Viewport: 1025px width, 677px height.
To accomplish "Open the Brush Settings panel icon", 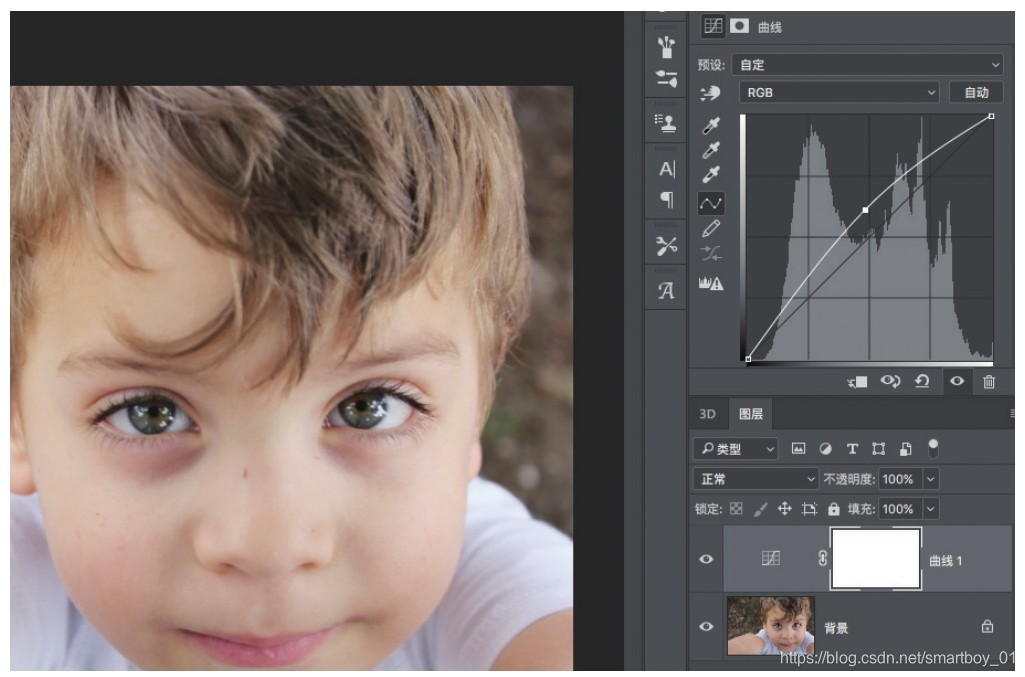I will pyautogui.click(x=666, y=79).
